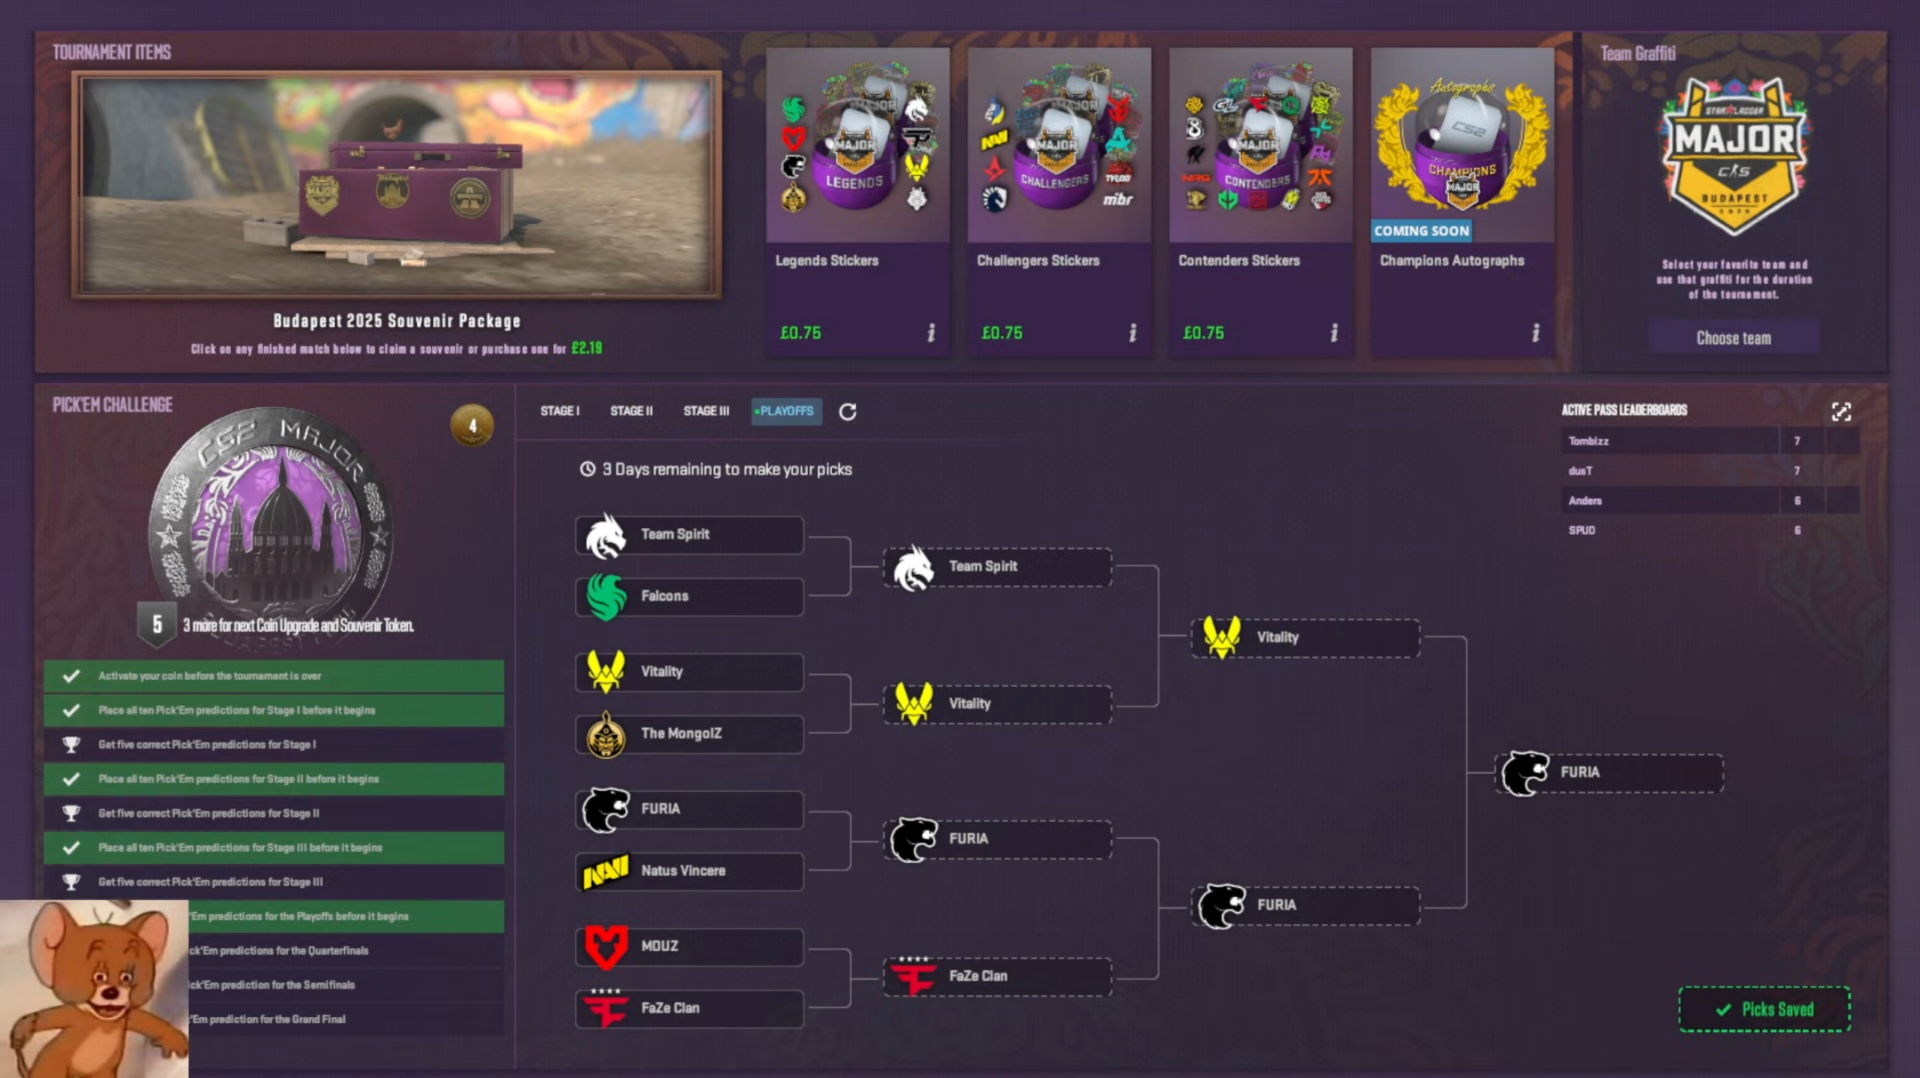The width and height of the screenshot is (1920, 1078).
Task: Switch to the Stage I tab
Action: click(x=560, y=411)
